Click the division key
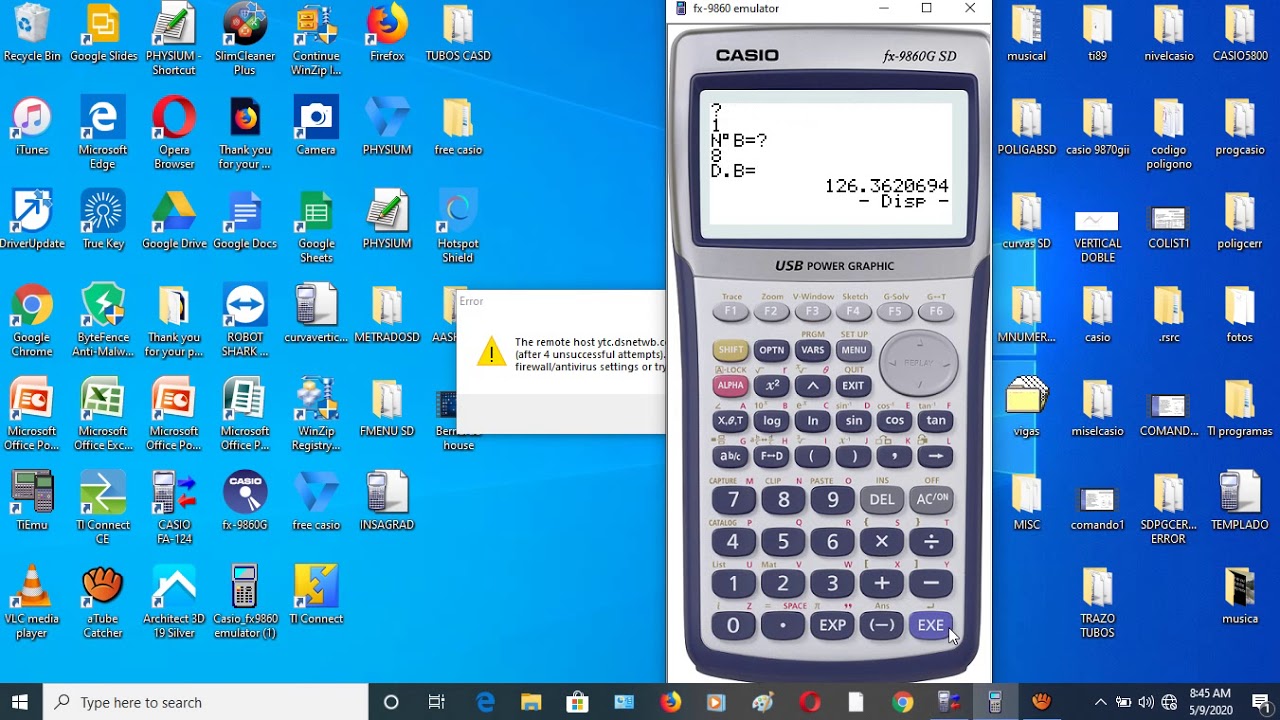Image resolution: width=1280 pixels, height=720 pixels. click(932, 541)
